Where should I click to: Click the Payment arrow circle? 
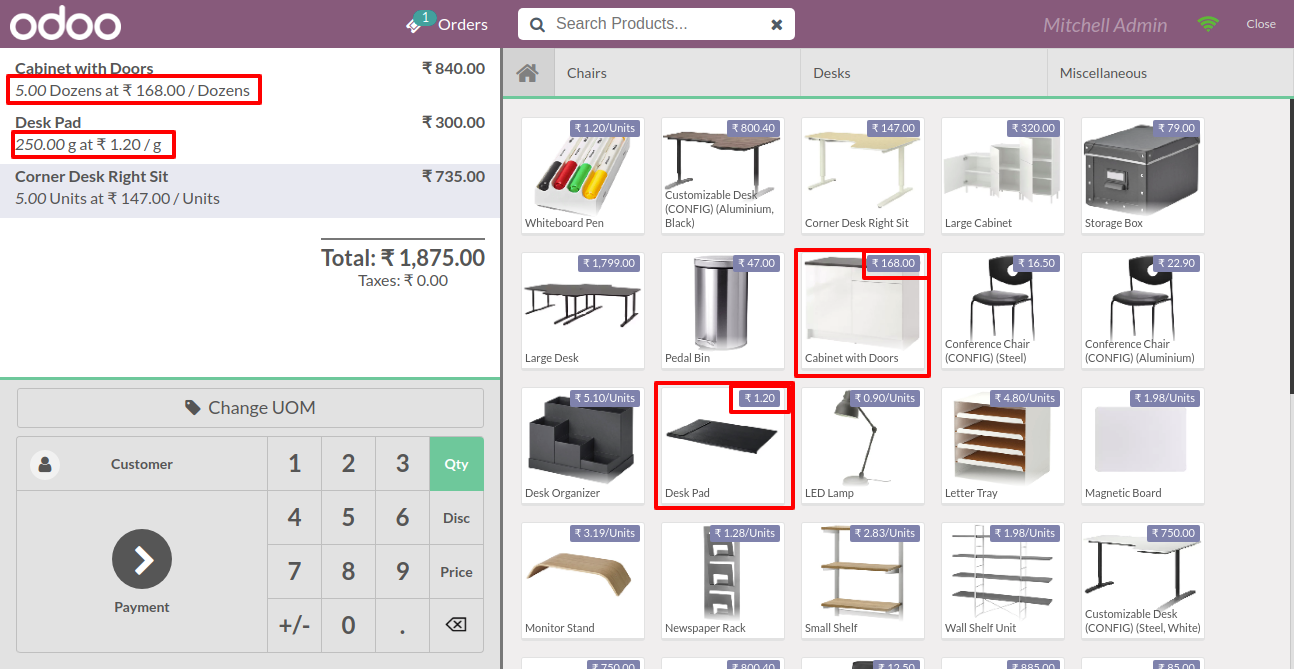(142, 559)
